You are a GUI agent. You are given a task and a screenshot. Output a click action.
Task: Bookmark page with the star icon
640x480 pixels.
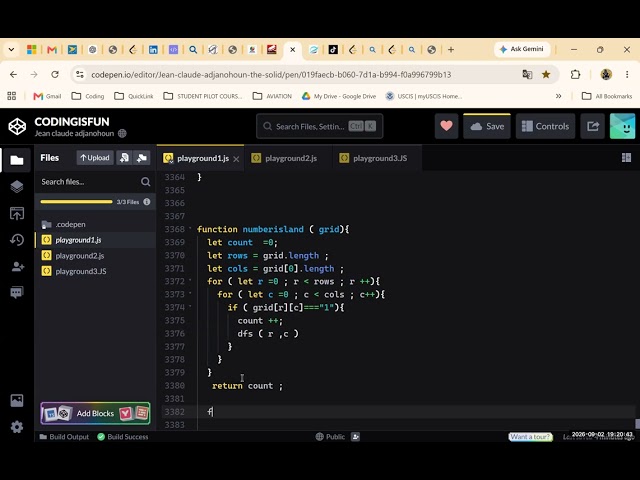546,74
